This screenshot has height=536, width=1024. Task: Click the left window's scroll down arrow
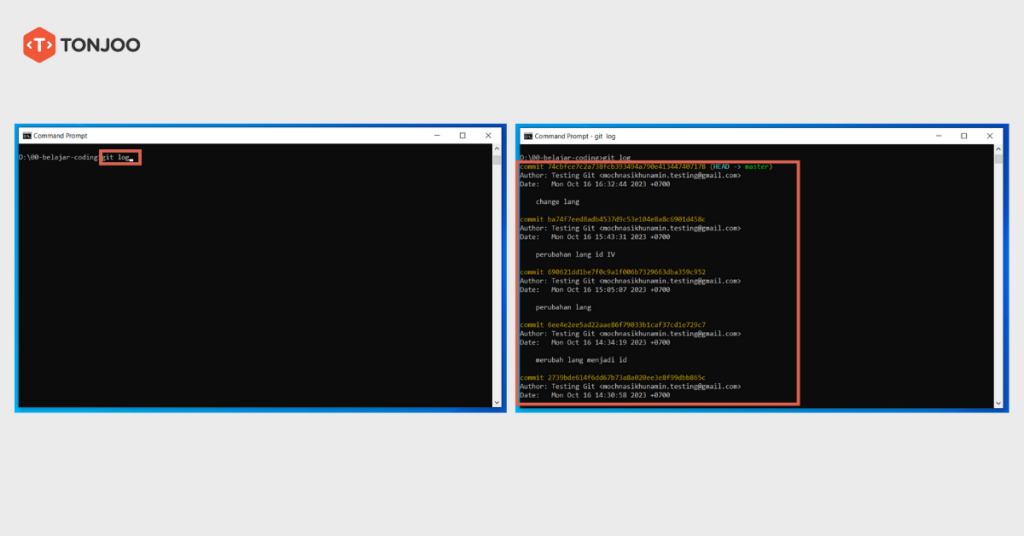[x=499, y=402]
